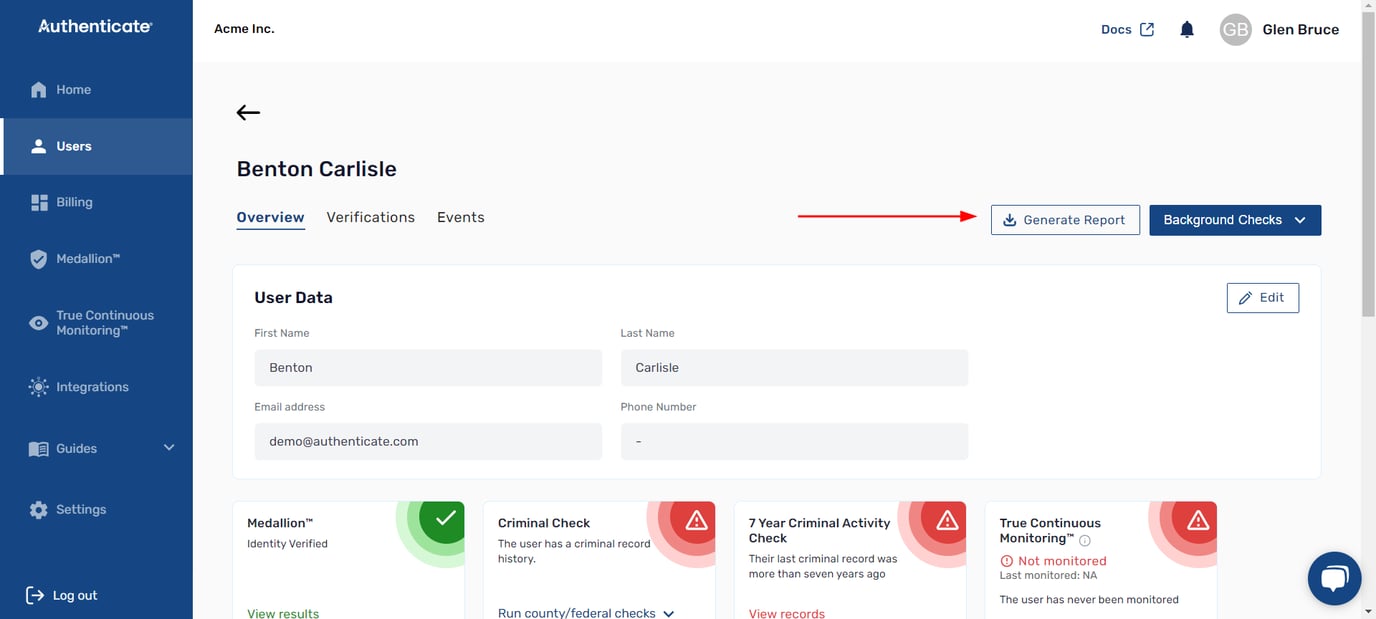Click the Medallion green checkmark icon

point(445,518)
